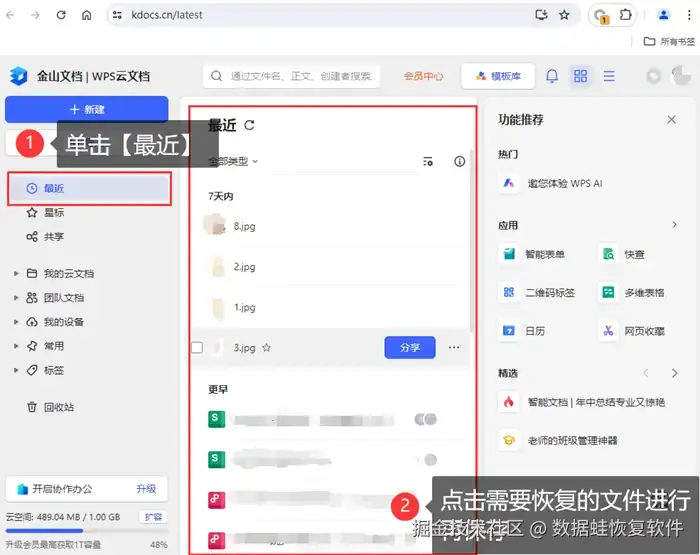Open the browser profile icon
Image resolution: width=700 pixels, height=555 pixels.
[x=663, y=15]
